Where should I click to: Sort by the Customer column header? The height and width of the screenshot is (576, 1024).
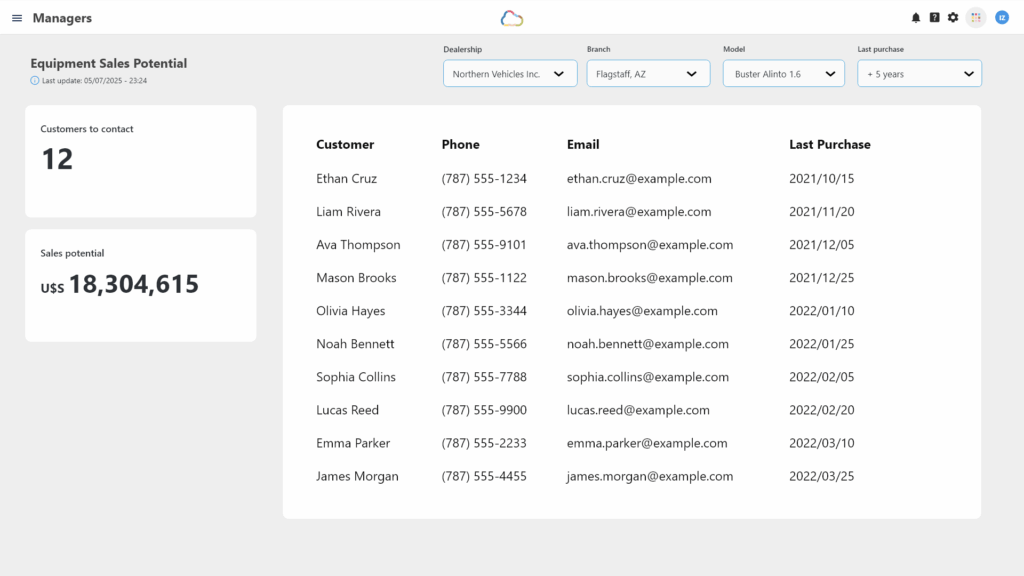(x=345, y=144)
